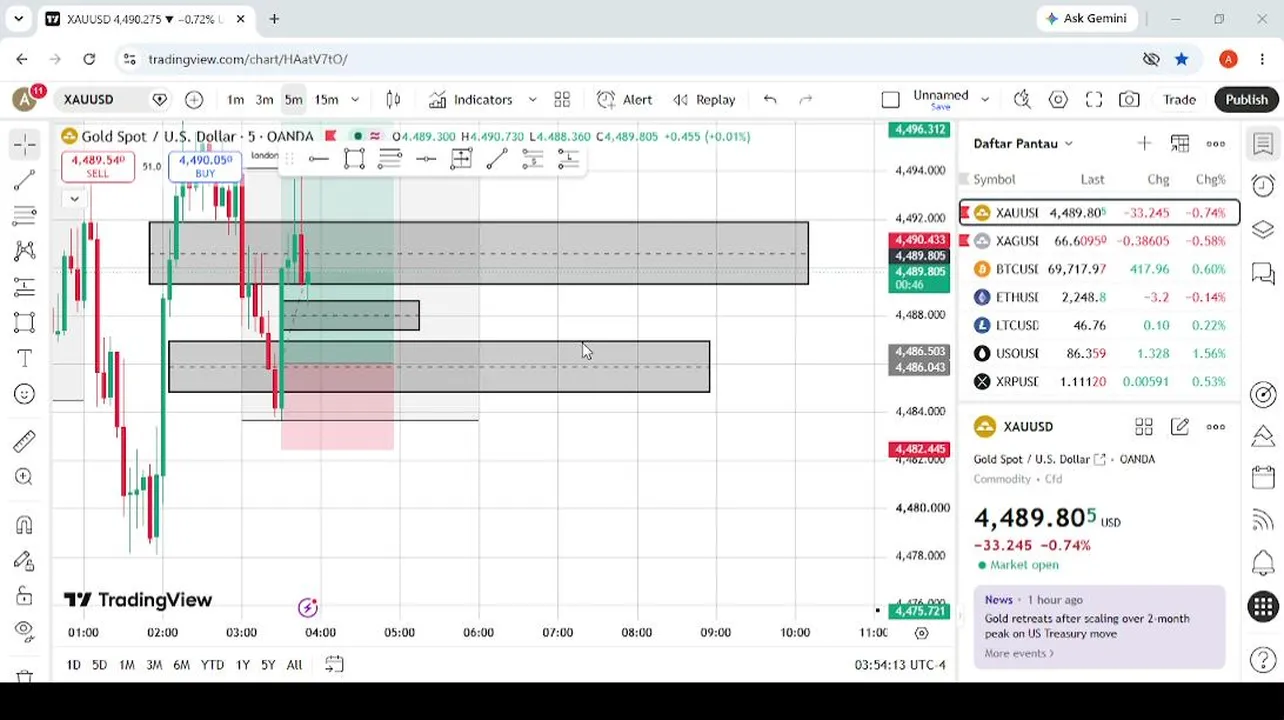This screenshot has height=720, width=1284.
Task: Expand favorite indicators dropdown arrow
Action: pos(532,99)
